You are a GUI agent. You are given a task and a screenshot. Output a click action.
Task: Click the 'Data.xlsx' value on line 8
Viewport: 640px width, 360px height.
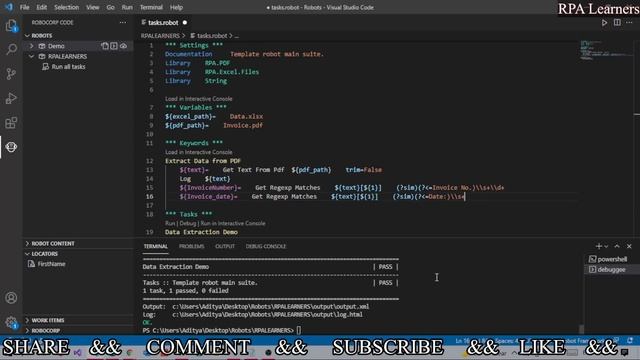click(246, 116)
